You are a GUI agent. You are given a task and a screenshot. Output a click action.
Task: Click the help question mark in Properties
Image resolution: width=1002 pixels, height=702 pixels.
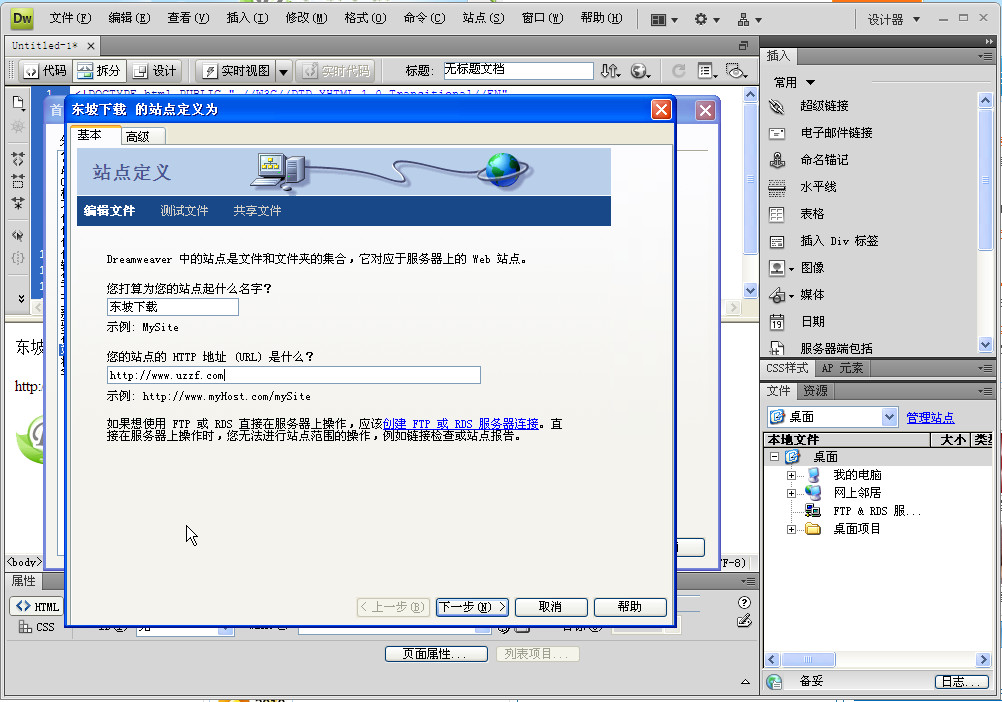coord(744,602)
